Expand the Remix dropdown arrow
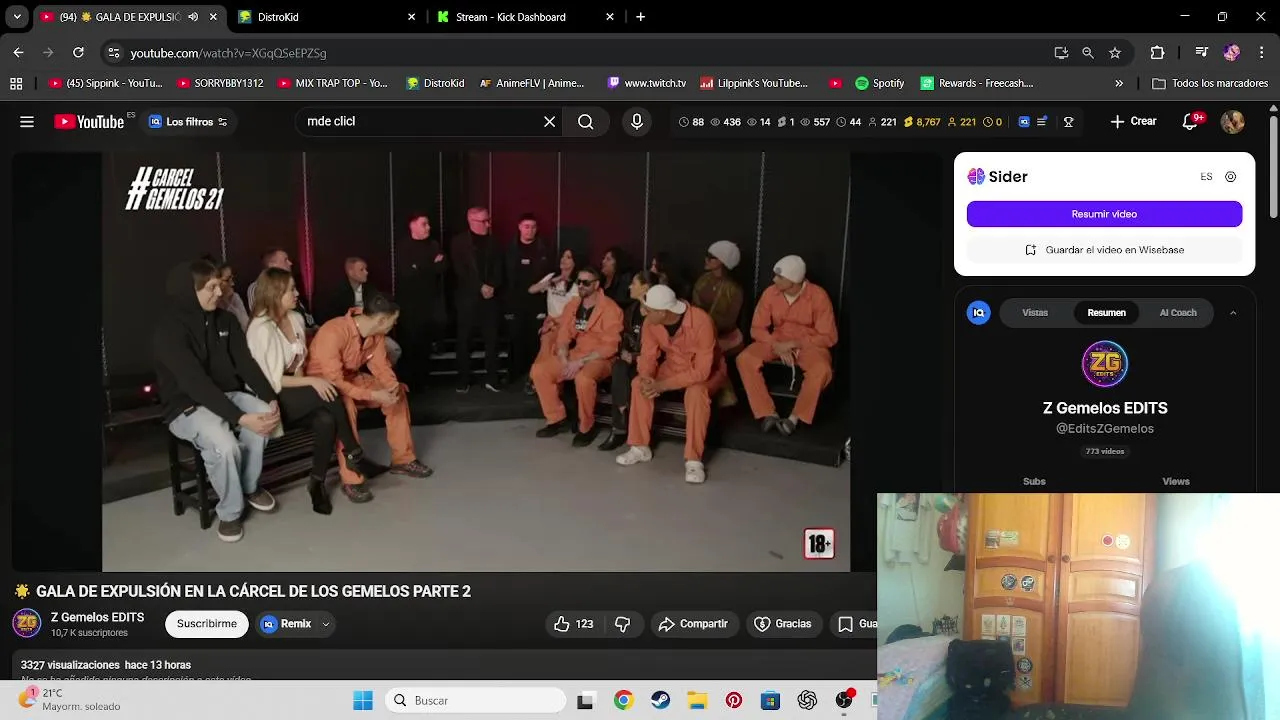 point(325,624)
